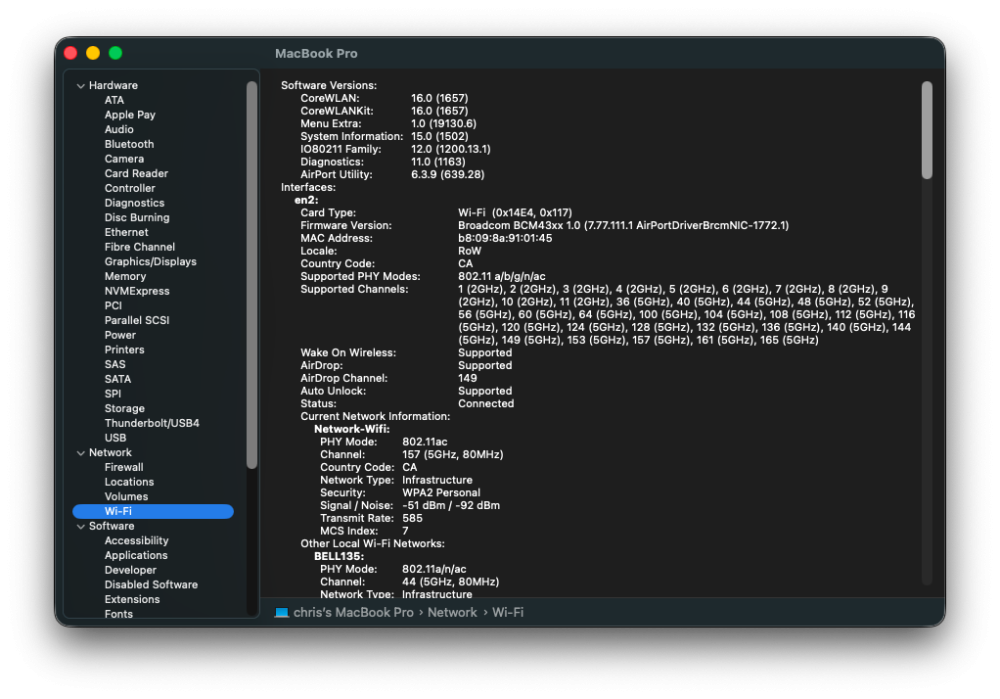This screenshot has height=699, width=1000.
Task: Select Parallel SCSI in the sidebar
Action: pyautogui.click(x=136, y=320)
